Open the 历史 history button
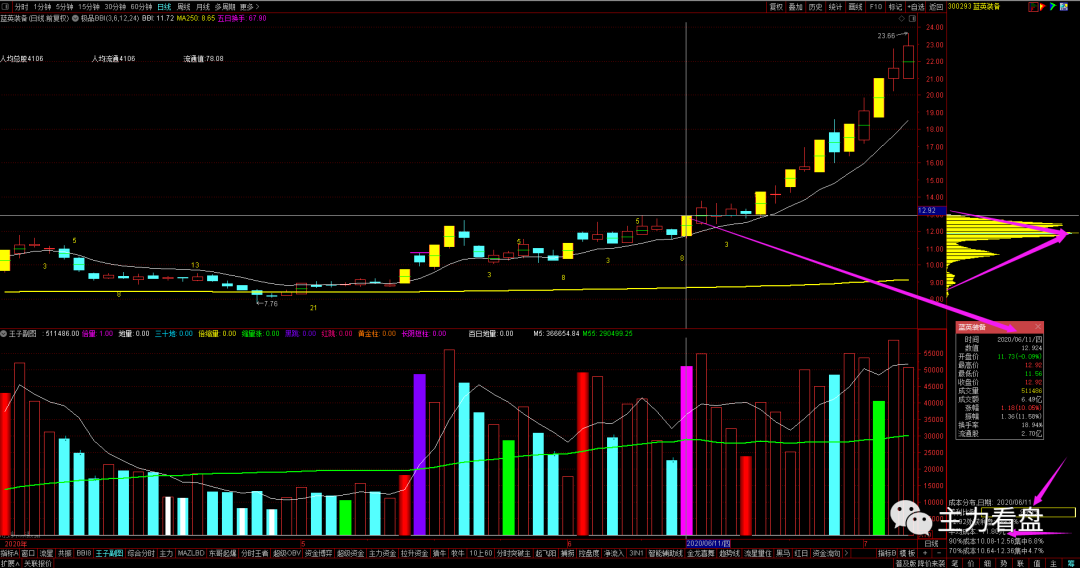The height and width of the screenshot is (568, 1080). (x=816, y=7)
